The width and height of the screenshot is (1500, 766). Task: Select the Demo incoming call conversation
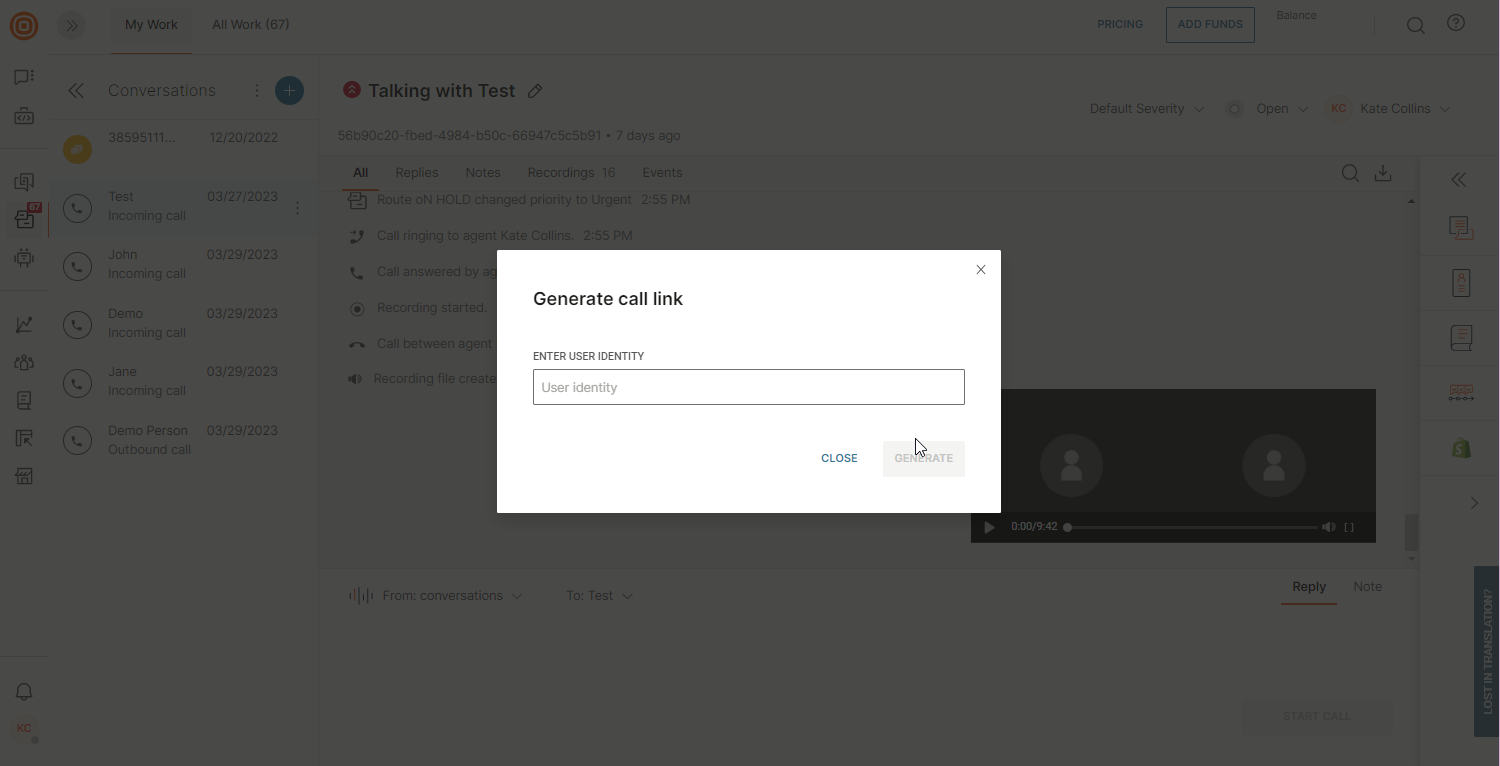185,324
